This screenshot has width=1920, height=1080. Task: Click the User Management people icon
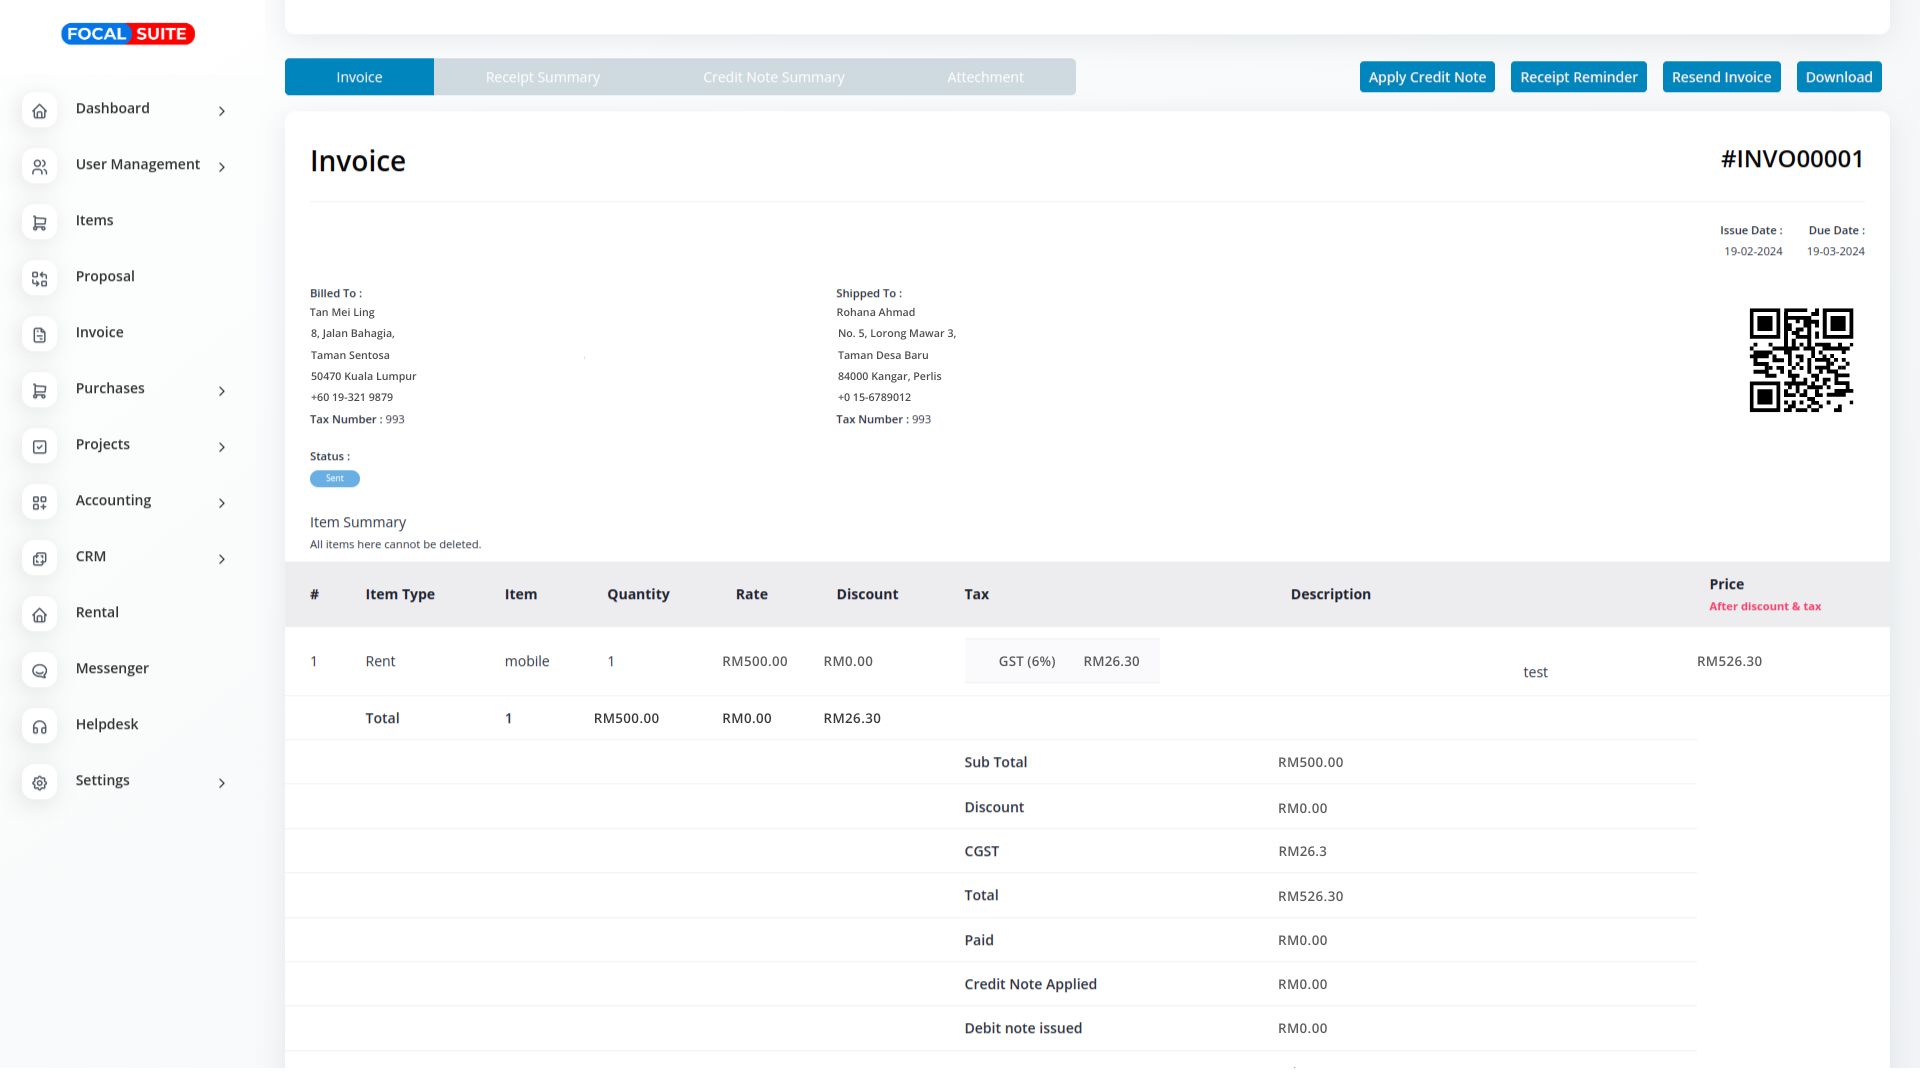39,167
